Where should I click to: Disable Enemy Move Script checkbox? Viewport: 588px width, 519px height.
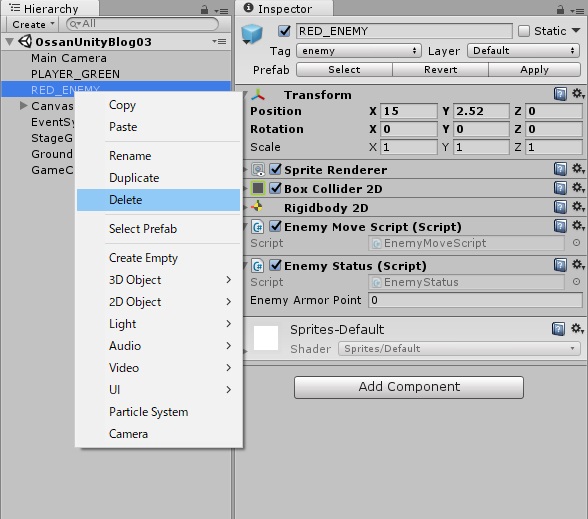(276, 226)
